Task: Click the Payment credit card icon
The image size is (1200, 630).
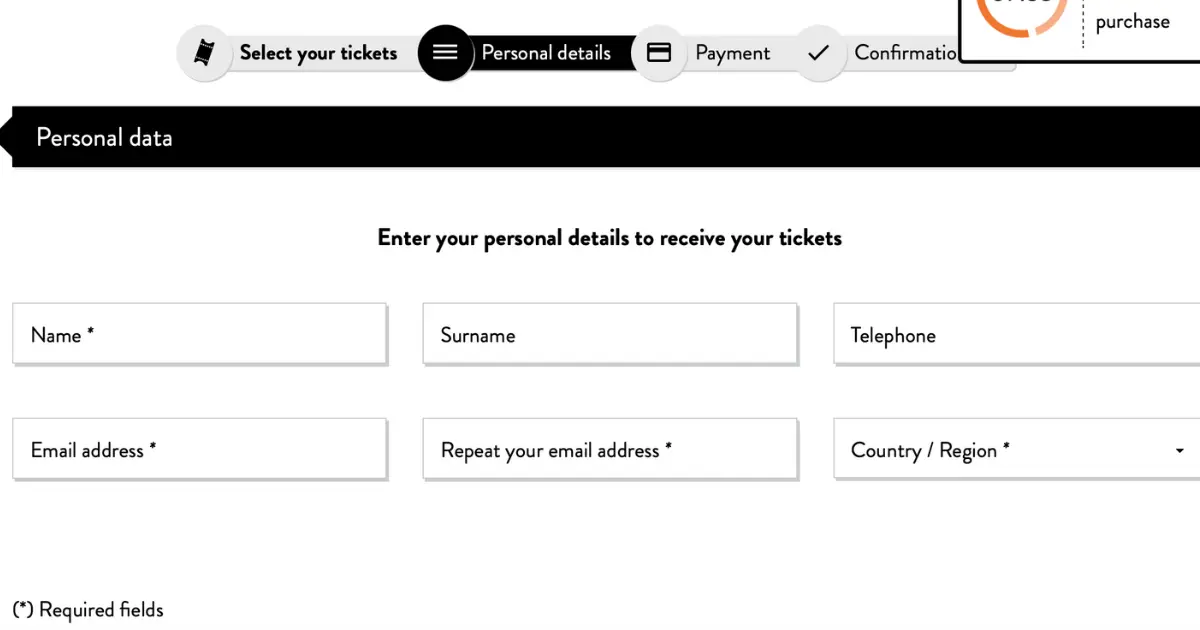Action: point(659,53)
